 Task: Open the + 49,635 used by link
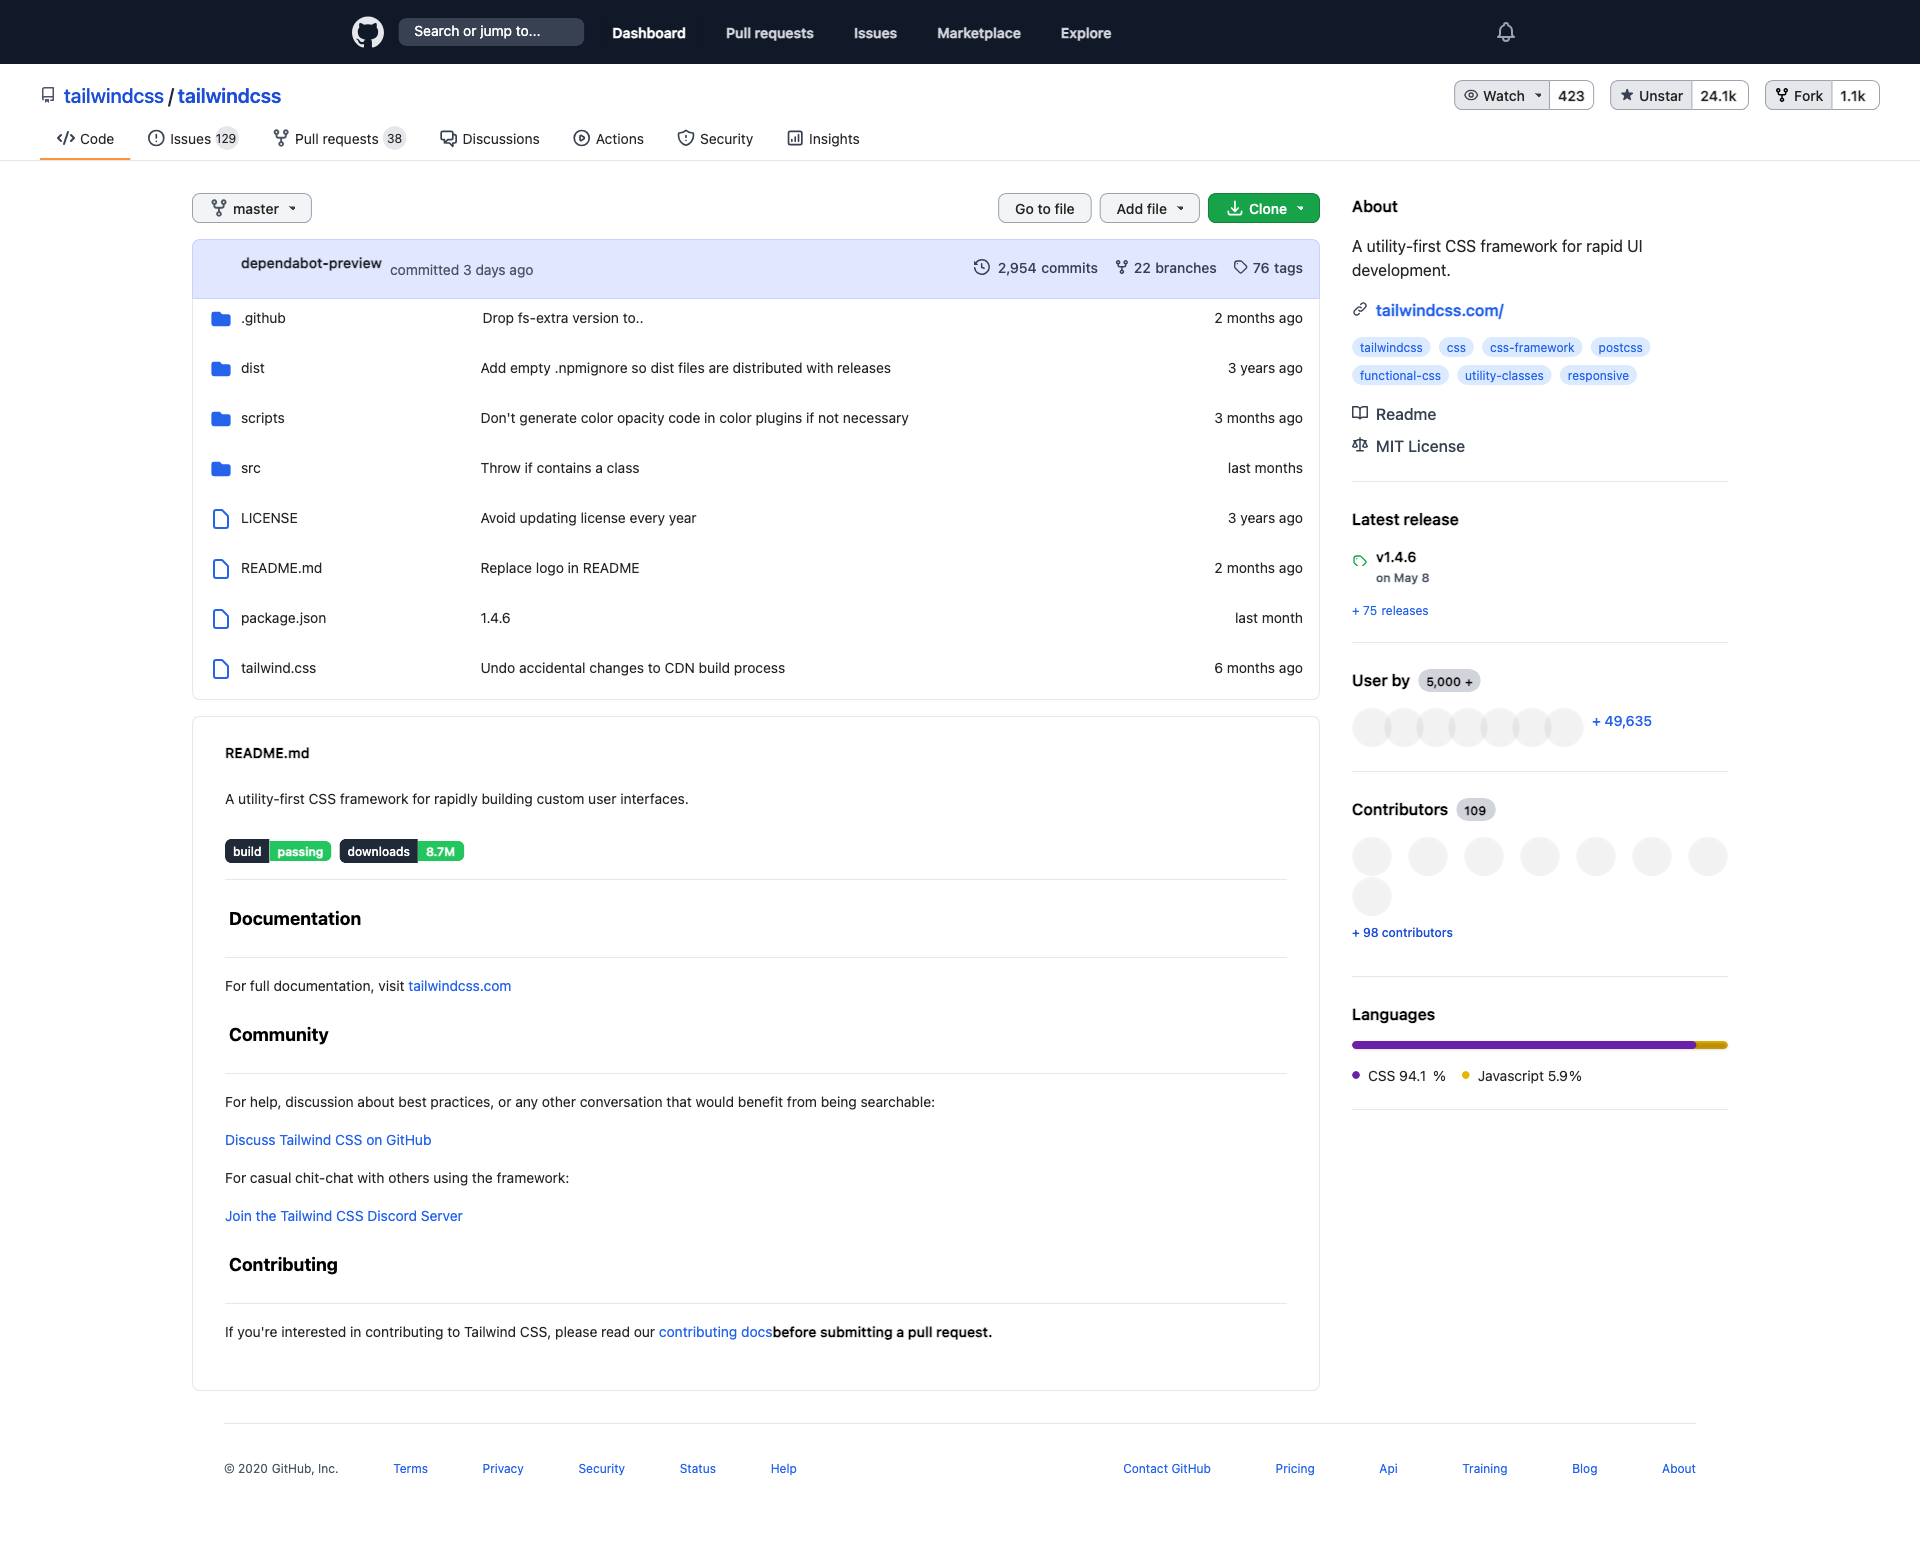click(1622, 721)
